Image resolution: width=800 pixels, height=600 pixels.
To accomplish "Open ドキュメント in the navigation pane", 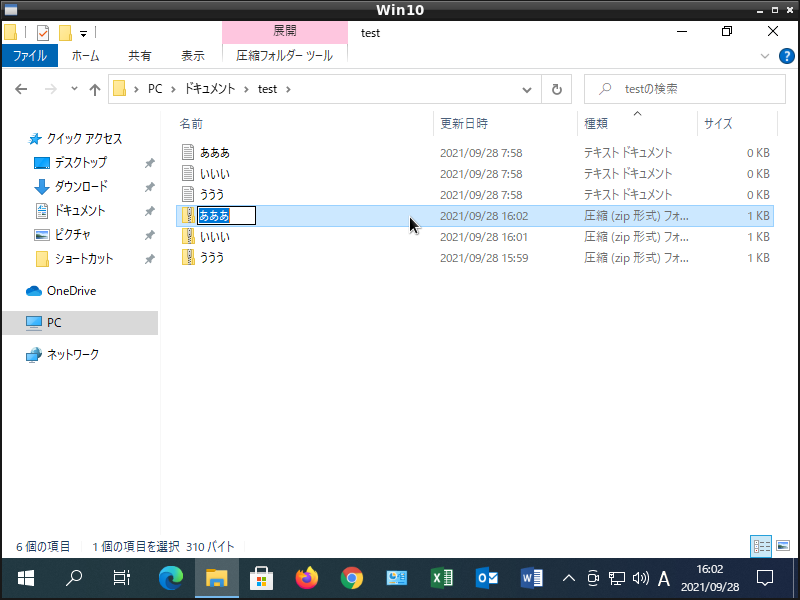I will coord(80,211).
